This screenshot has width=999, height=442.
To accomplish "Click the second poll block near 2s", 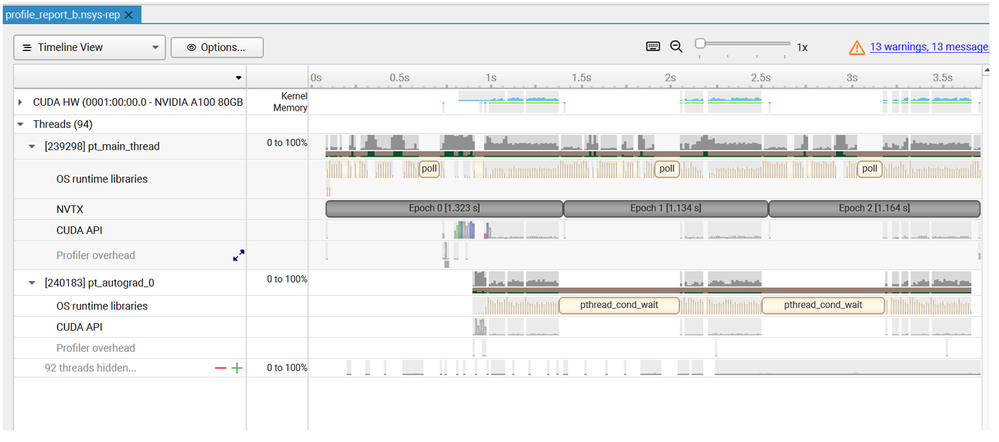I will click(x=666, y=169).
